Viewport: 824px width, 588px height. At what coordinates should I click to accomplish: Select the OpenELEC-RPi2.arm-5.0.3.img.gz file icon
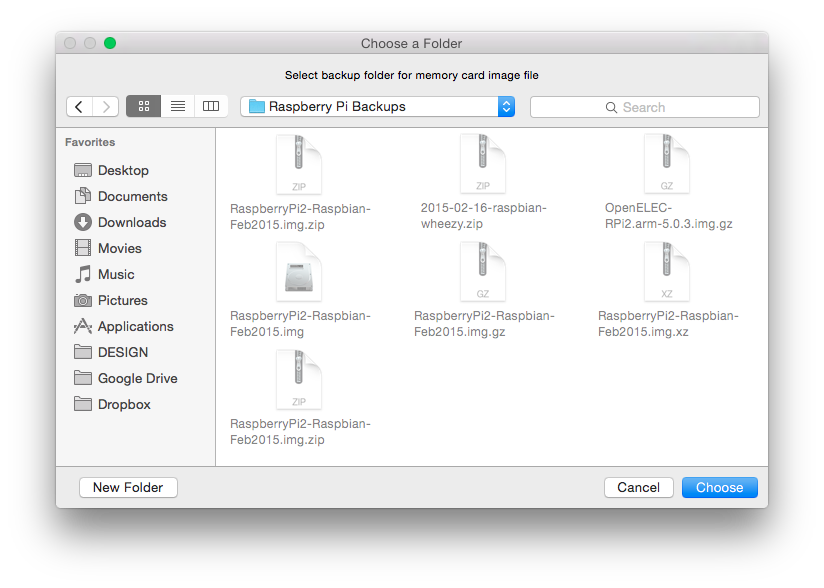667,163
